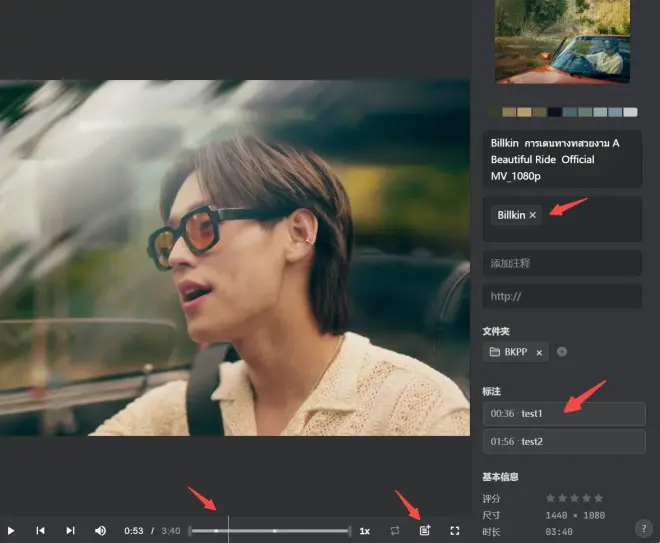Click the file name field
The image size is (660, 543).
pos(562,159)
